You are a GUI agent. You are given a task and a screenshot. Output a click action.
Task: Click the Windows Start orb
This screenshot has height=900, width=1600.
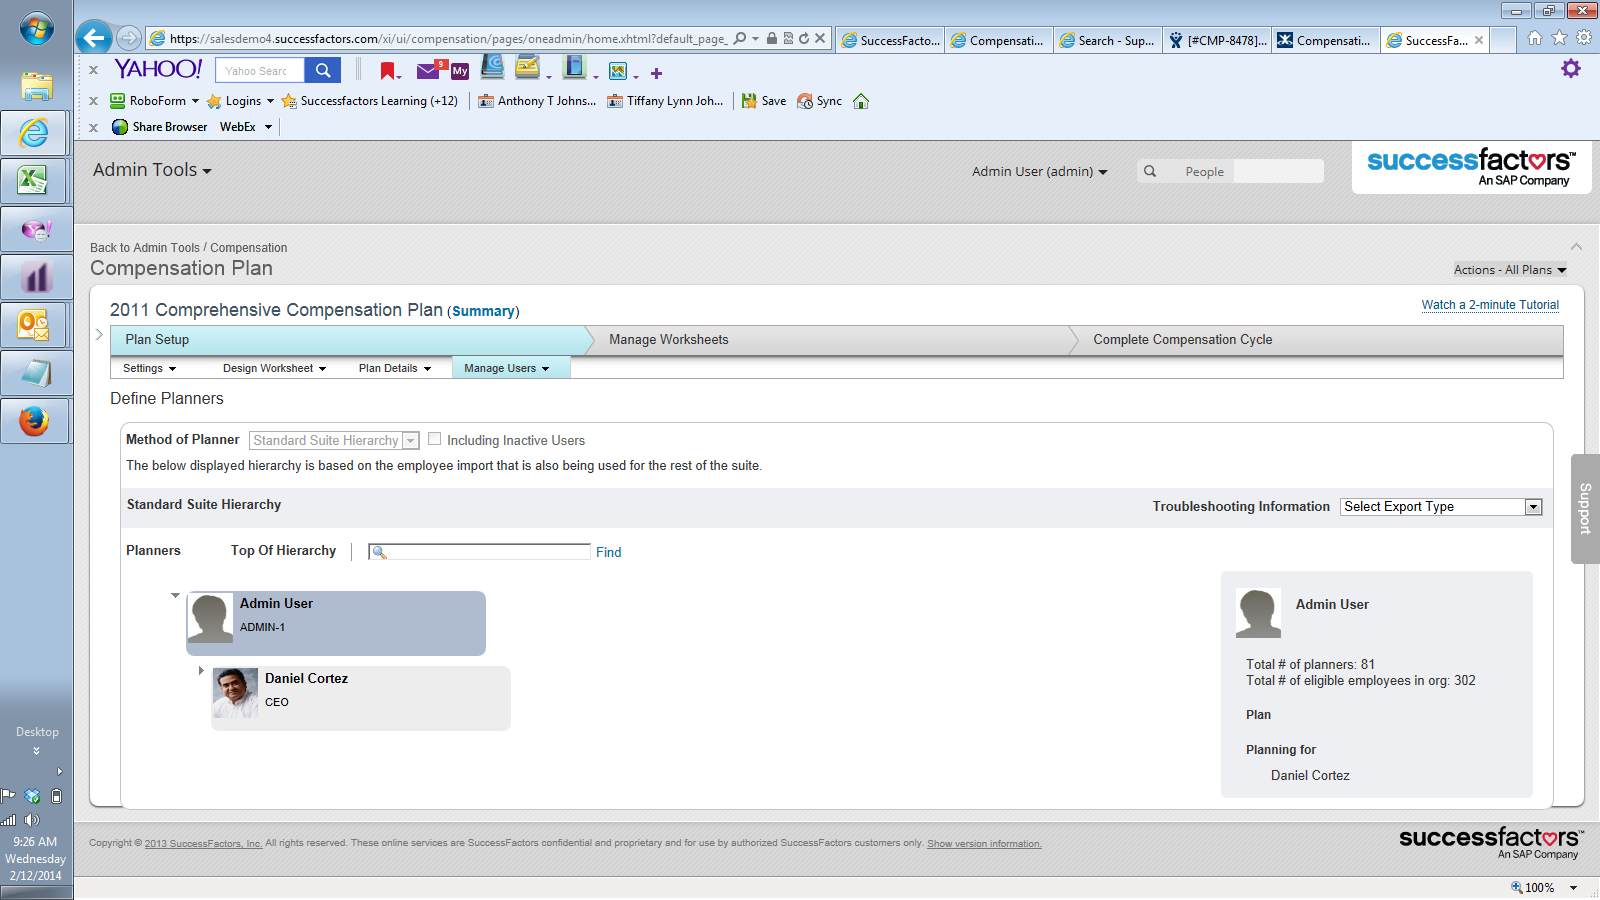click(36, 29)
